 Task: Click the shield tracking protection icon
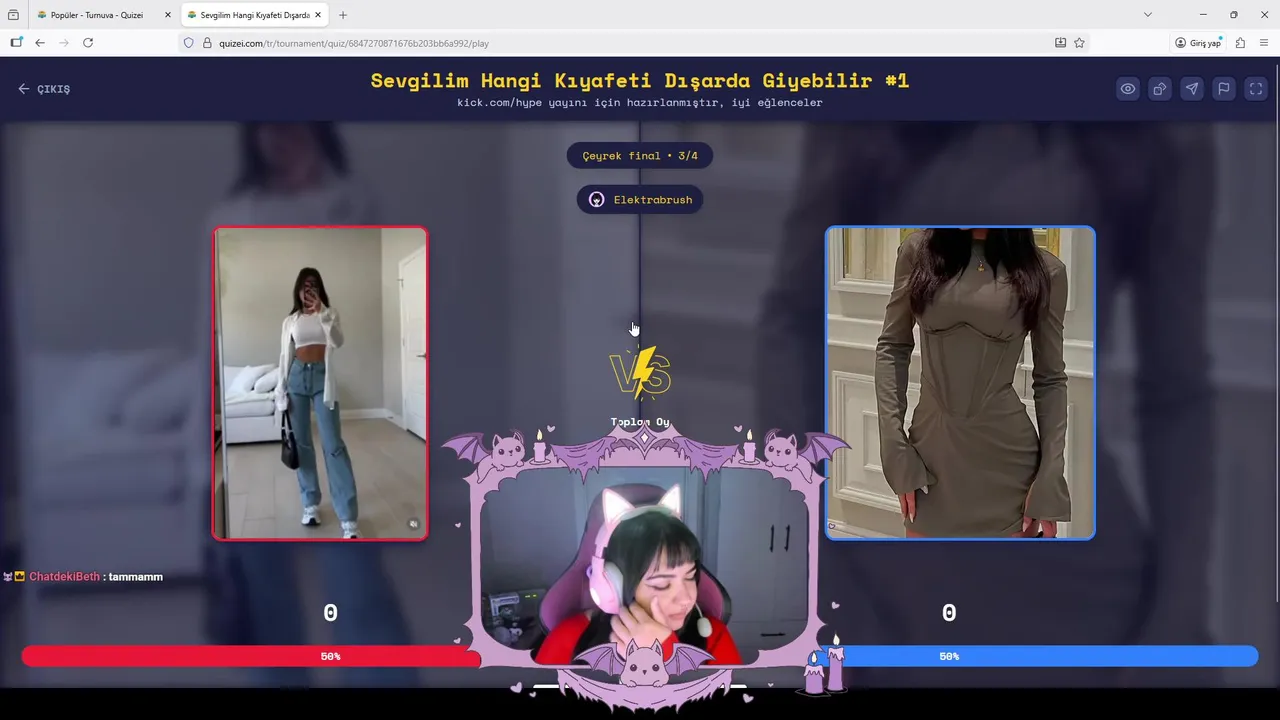188,43
